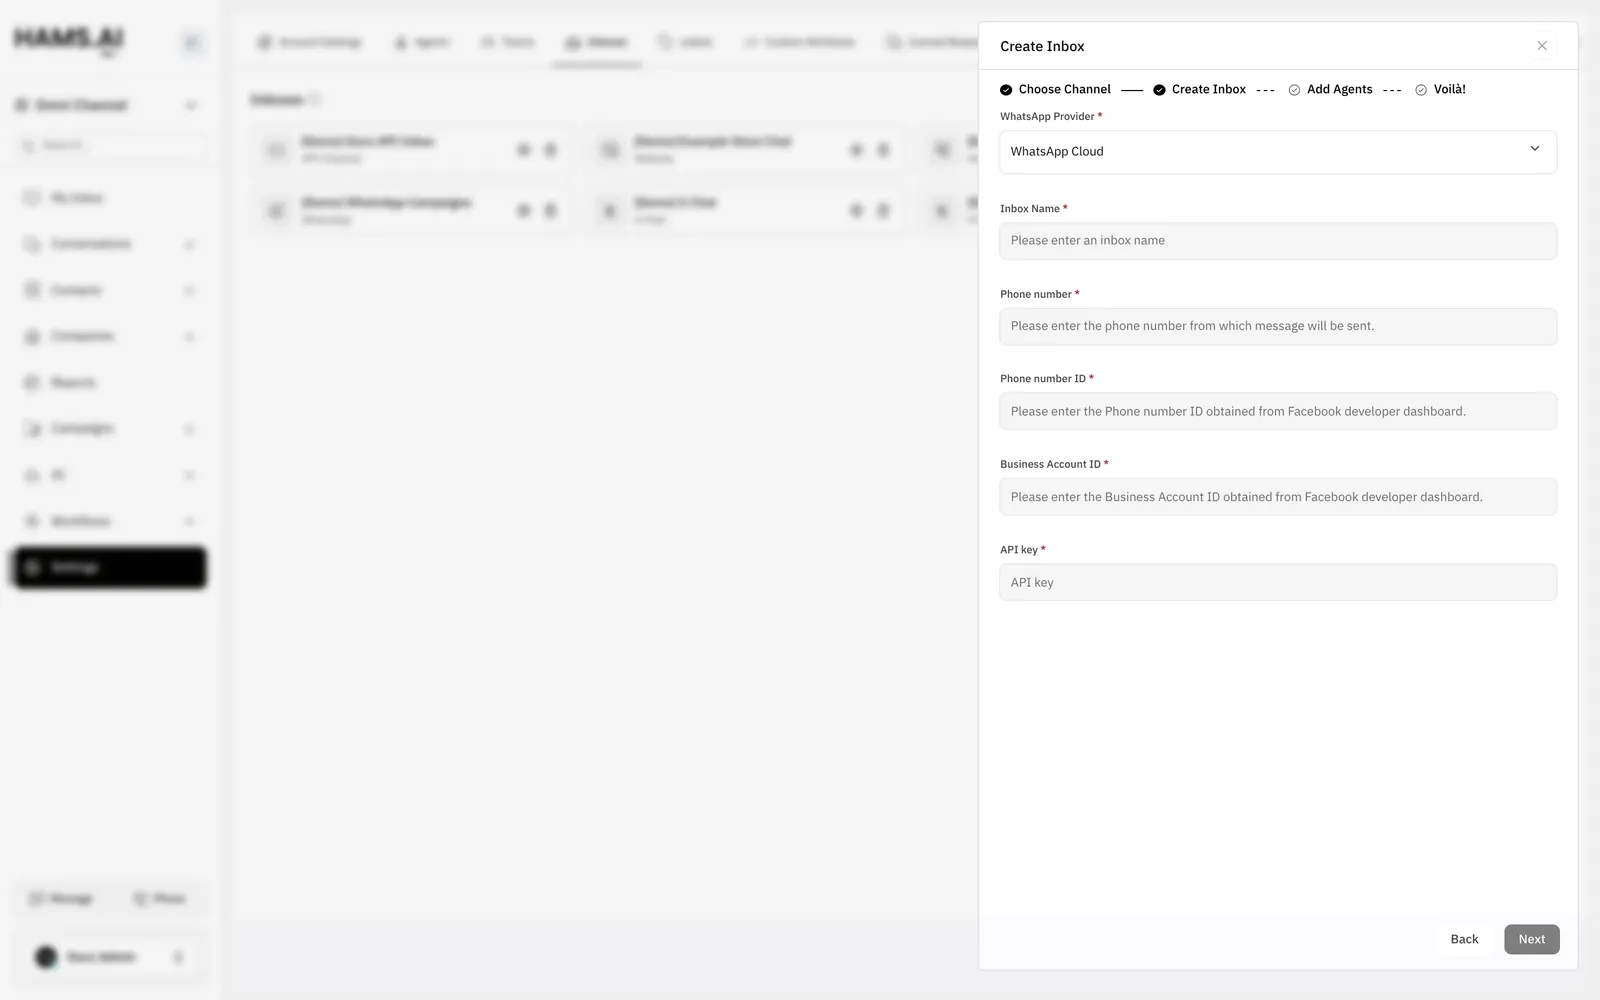The image size is (1600, 1000).
Task: Focus the API key field
Action: tap(1278, 582)
